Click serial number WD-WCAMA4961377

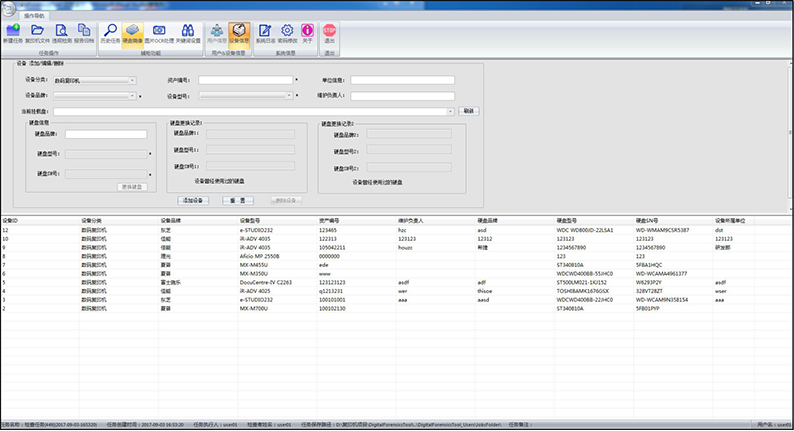[x=661, y=273]
